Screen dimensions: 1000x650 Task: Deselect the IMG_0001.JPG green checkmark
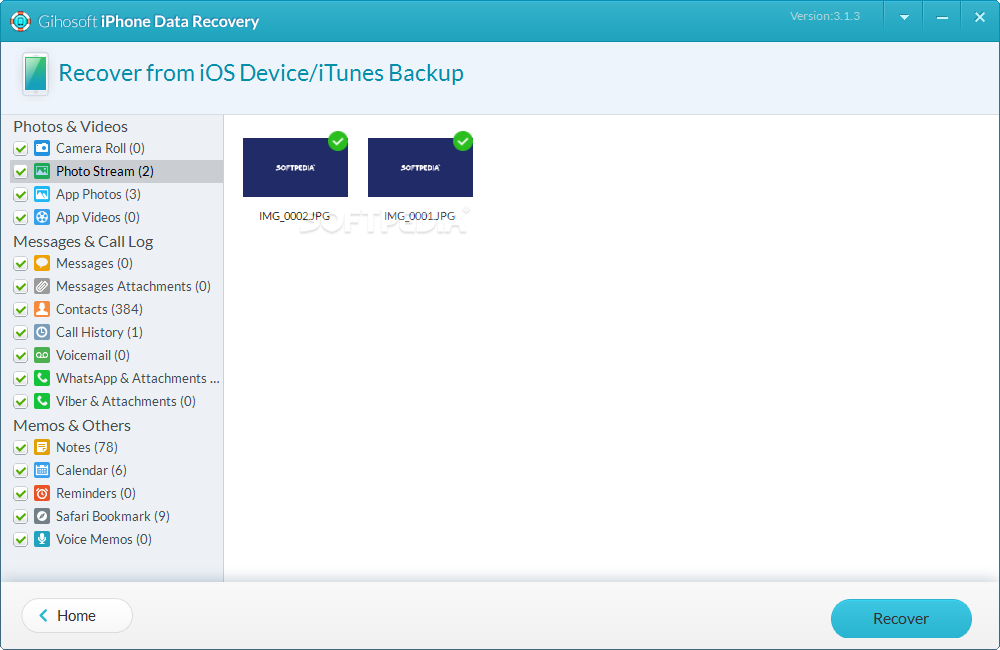pos(463,141)
